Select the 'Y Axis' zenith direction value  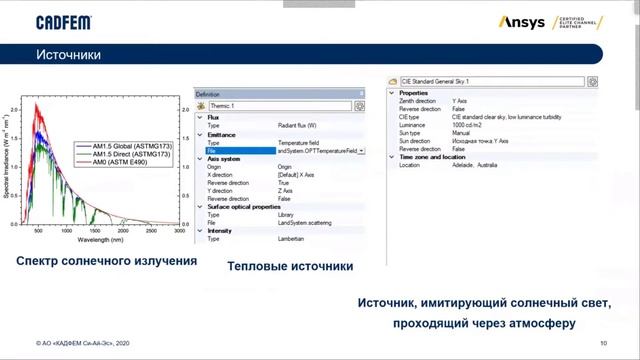[x=459, y=101]
